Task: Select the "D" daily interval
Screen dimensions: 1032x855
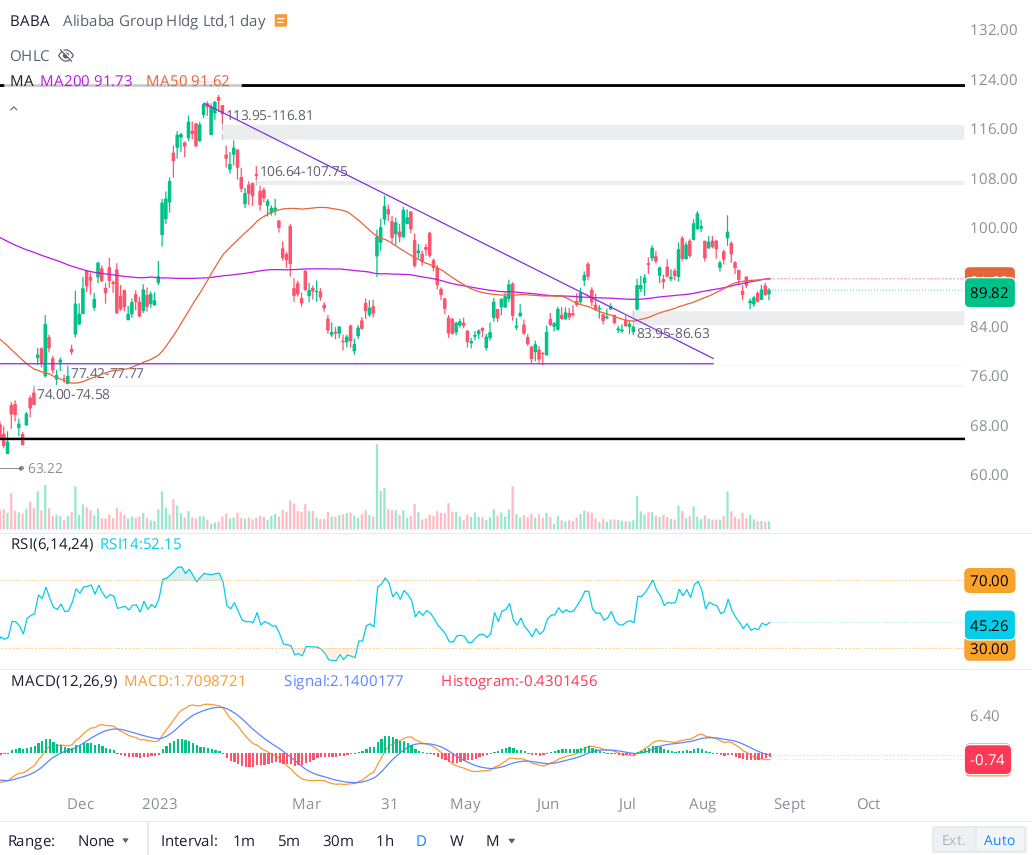Action: [x=421, y=841]
